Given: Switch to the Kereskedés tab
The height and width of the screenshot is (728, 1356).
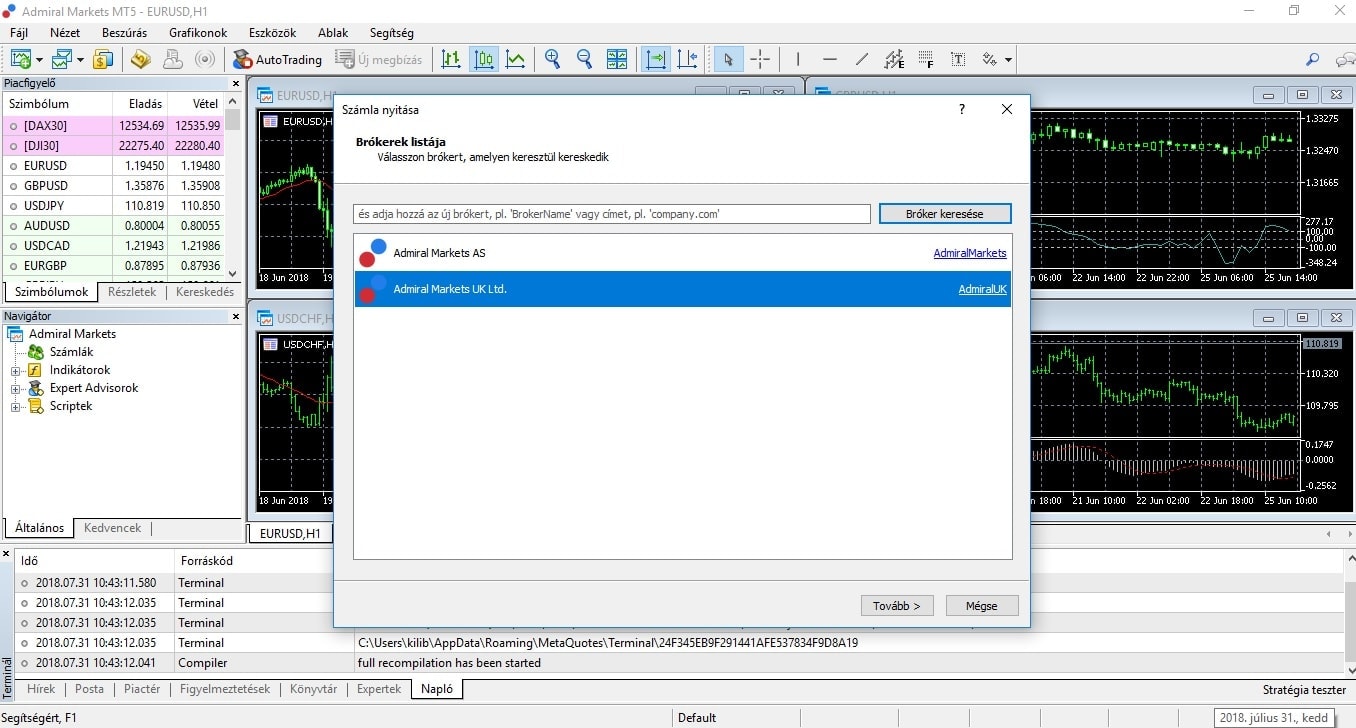Looking at the screenshot, I should click(205, 292).
